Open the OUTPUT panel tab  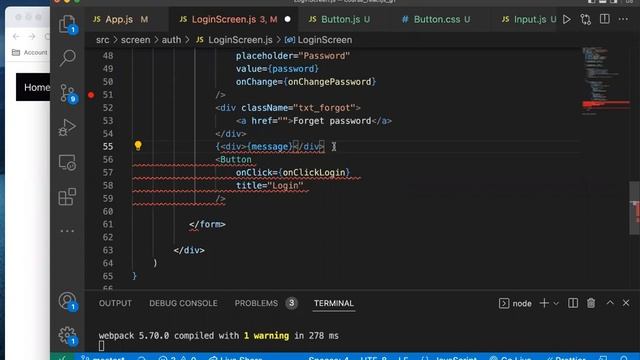click(x=115, y=303)
